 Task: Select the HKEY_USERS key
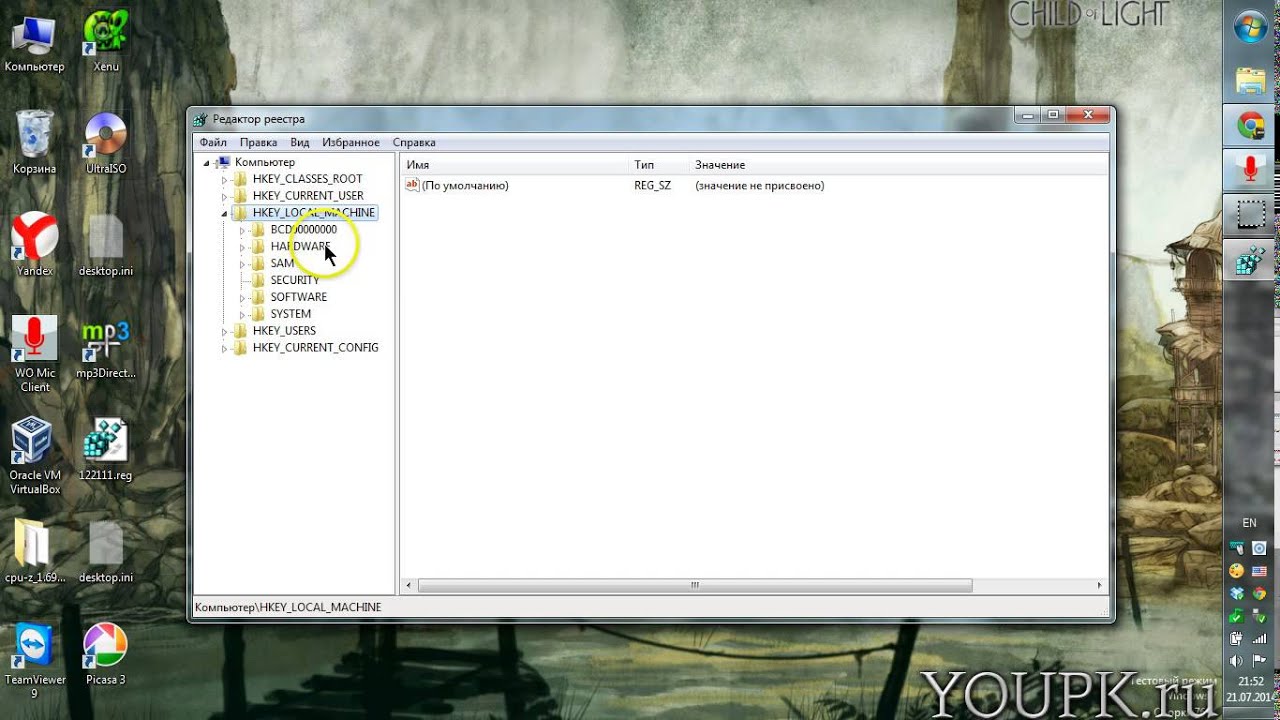coord(284,331)
